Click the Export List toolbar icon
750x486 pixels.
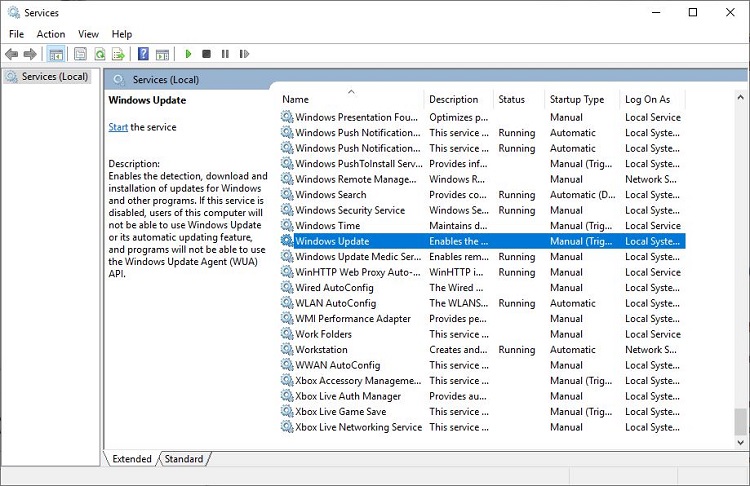[x=118, y=54]
